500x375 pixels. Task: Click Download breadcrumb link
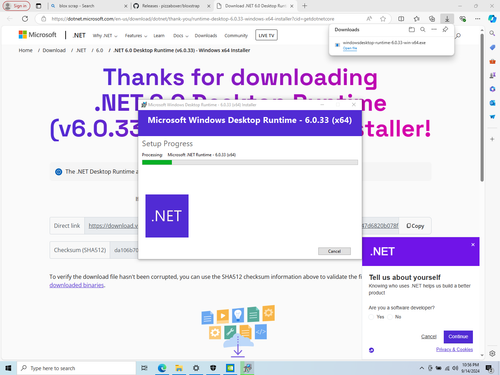54,50
